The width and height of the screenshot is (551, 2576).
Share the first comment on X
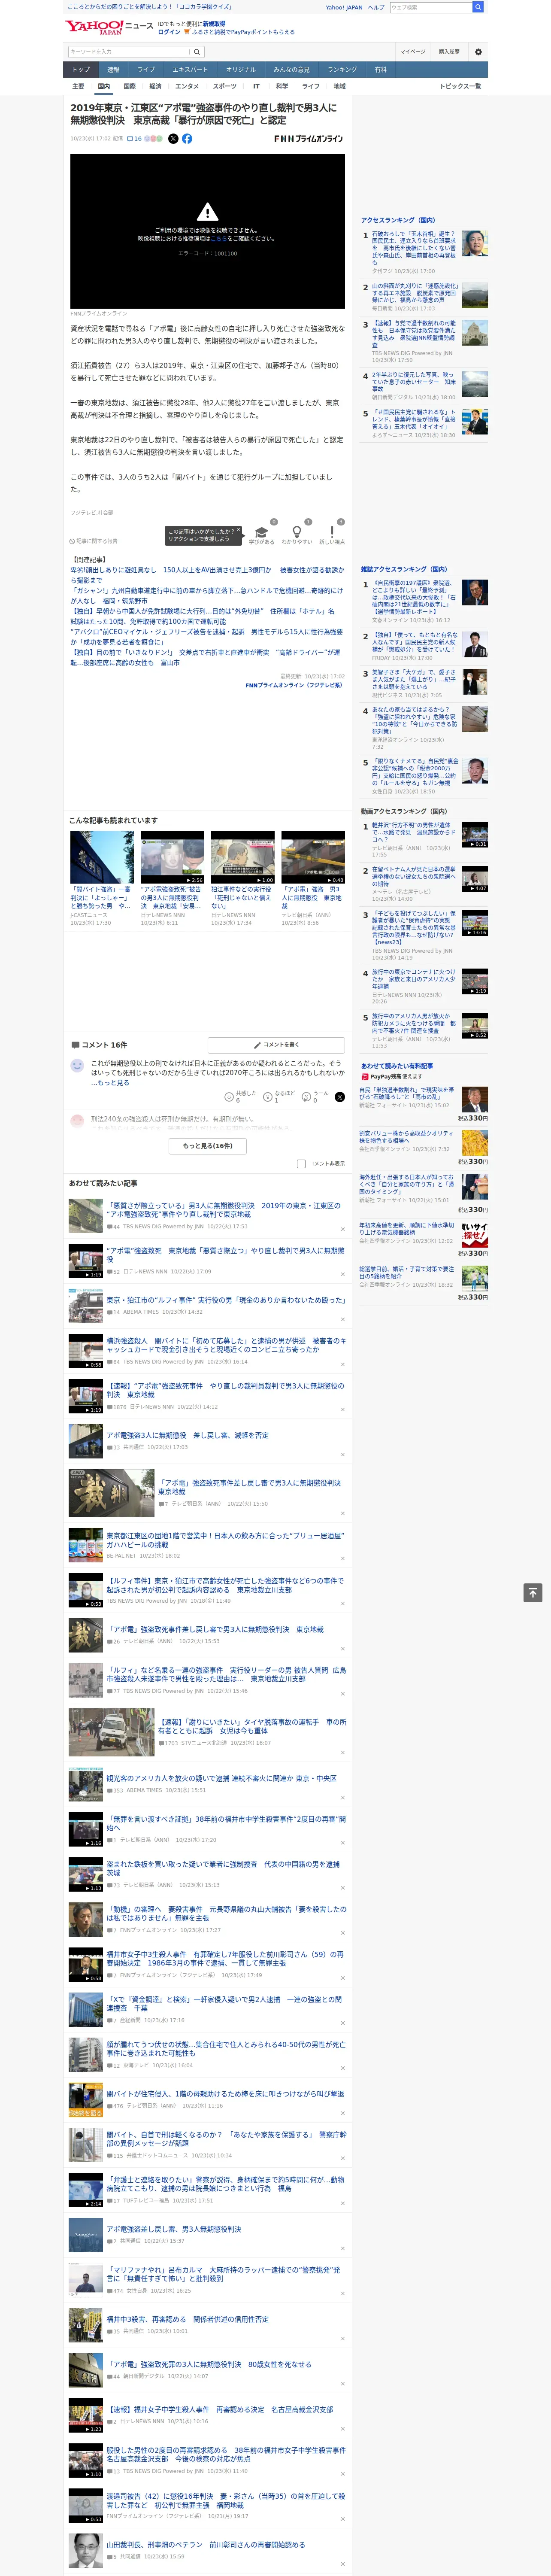(340, 1098)
